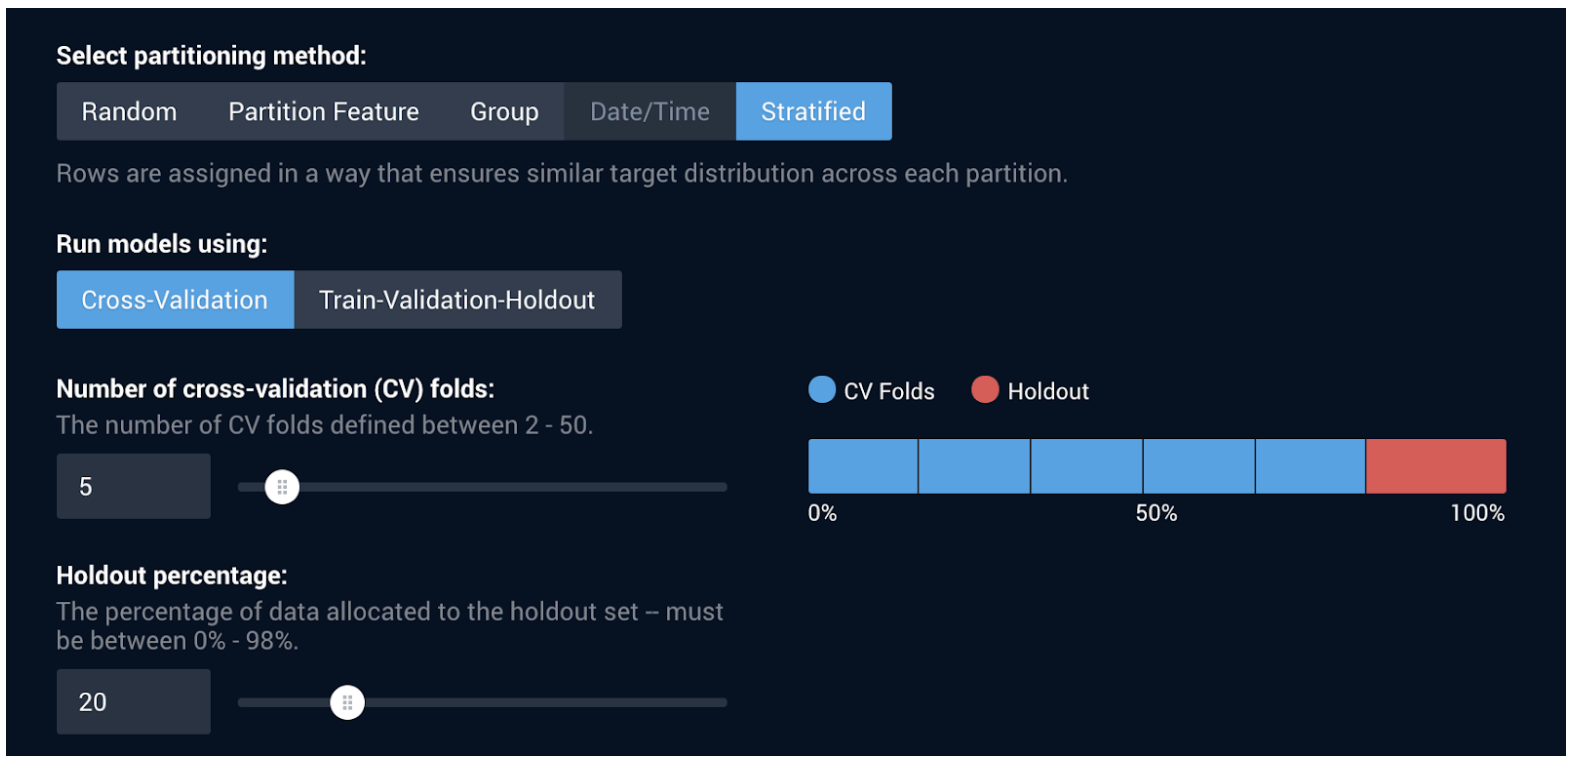The height and width of the screenshot is (768, 1578).
Task: Click the blue CV Folds legend dot
Action: pos(820,390)
